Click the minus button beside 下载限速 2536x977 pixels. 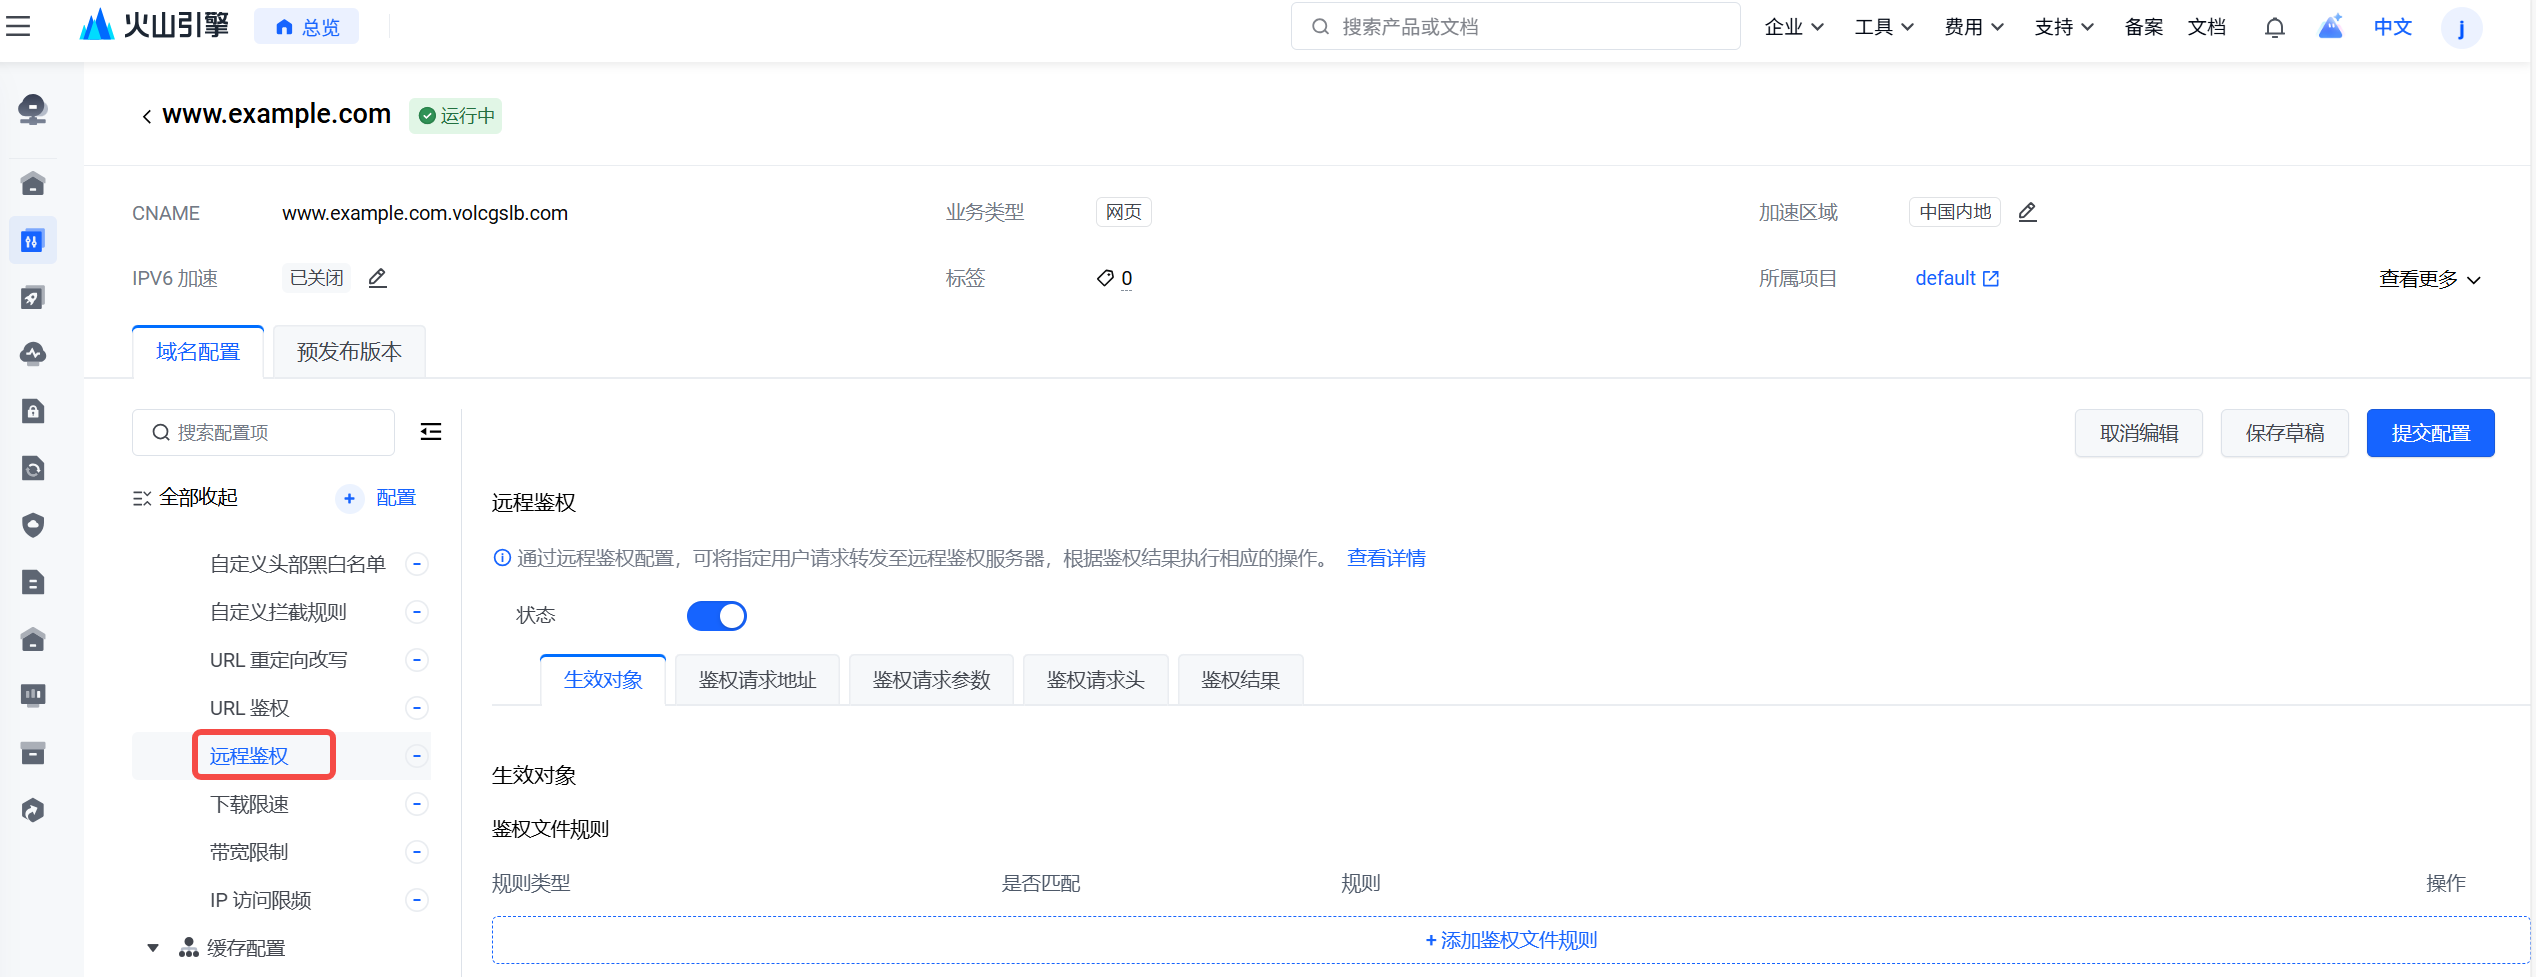tap(417, 804)
